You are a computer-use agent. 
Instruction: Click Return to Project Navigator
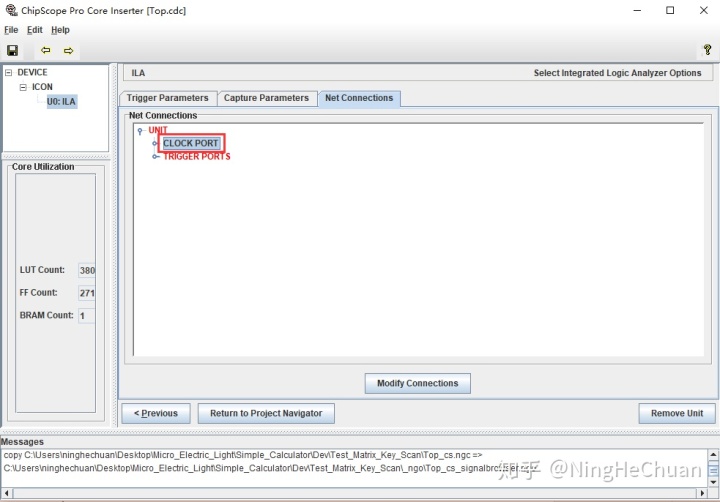pos(266,413)
